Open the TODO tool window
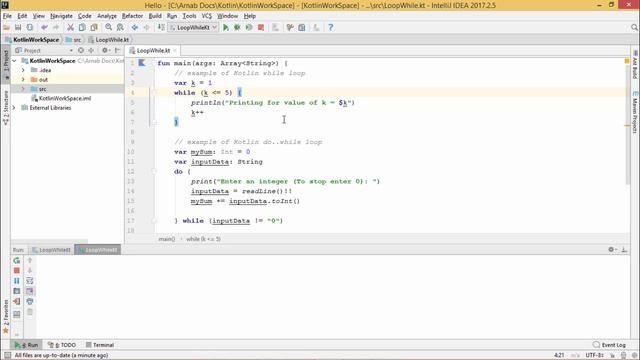The image size is (640, 360). click(x=62, y=345)
